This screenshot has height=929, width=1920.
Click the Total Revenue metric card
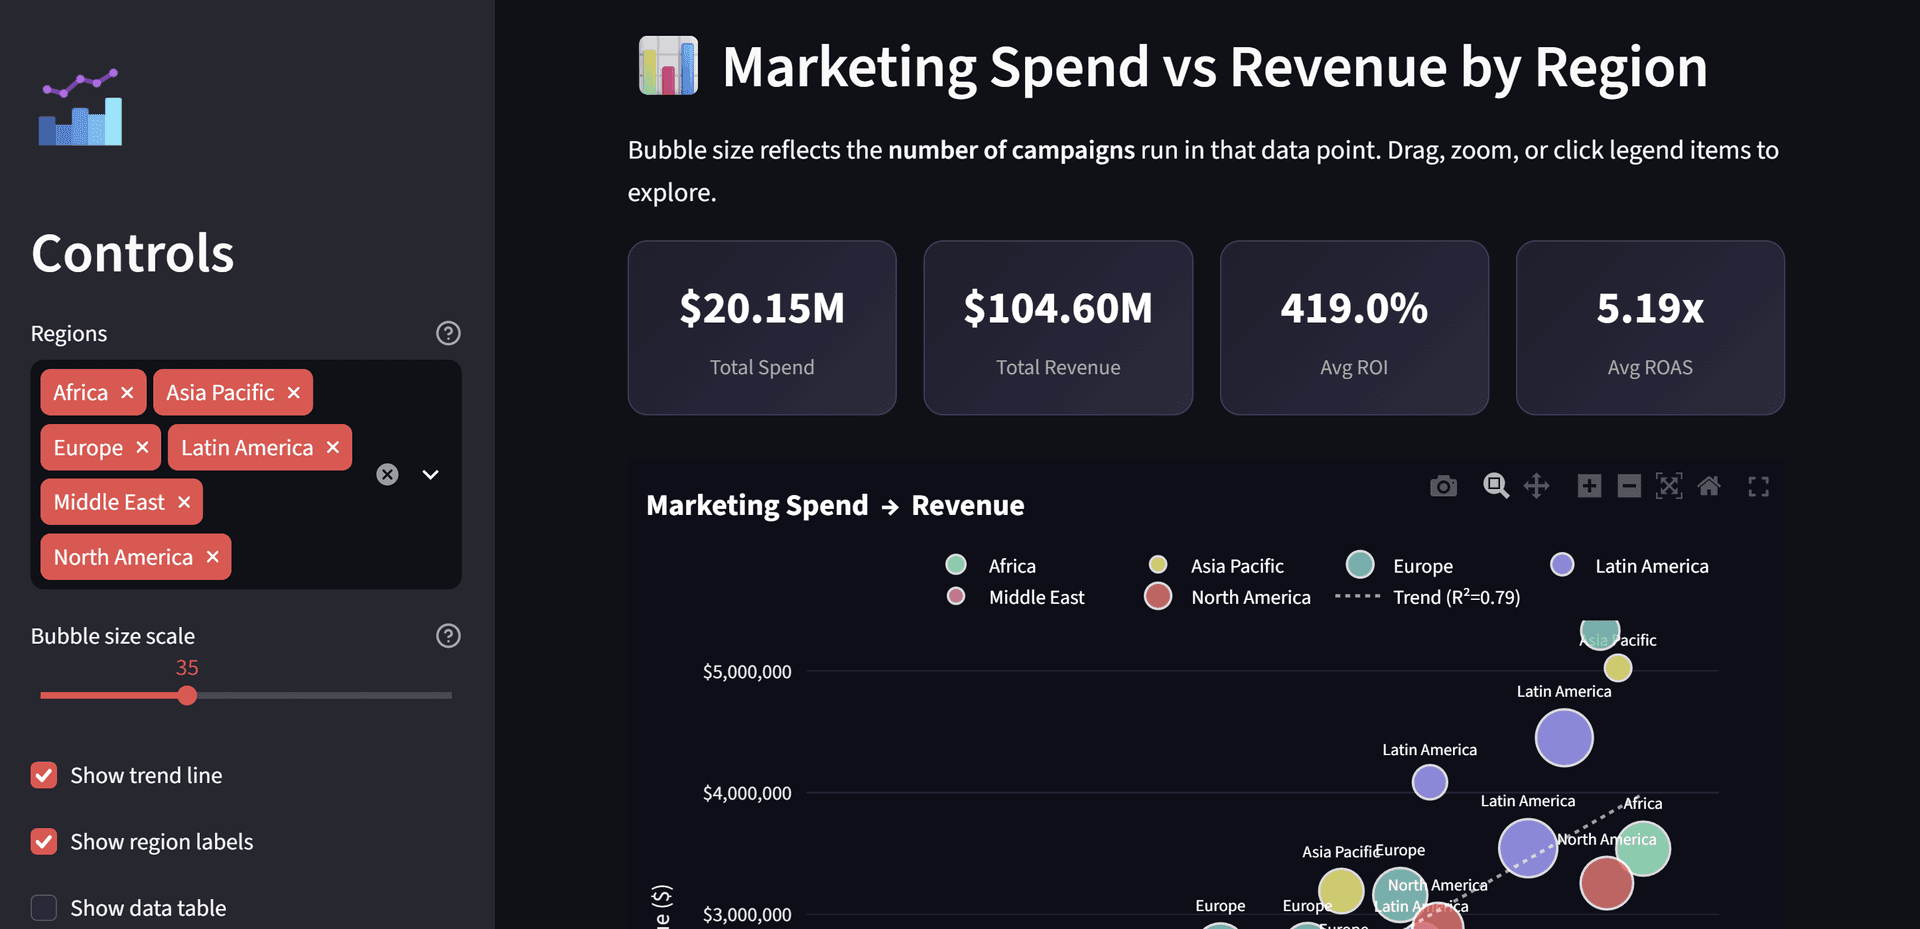1058,327
